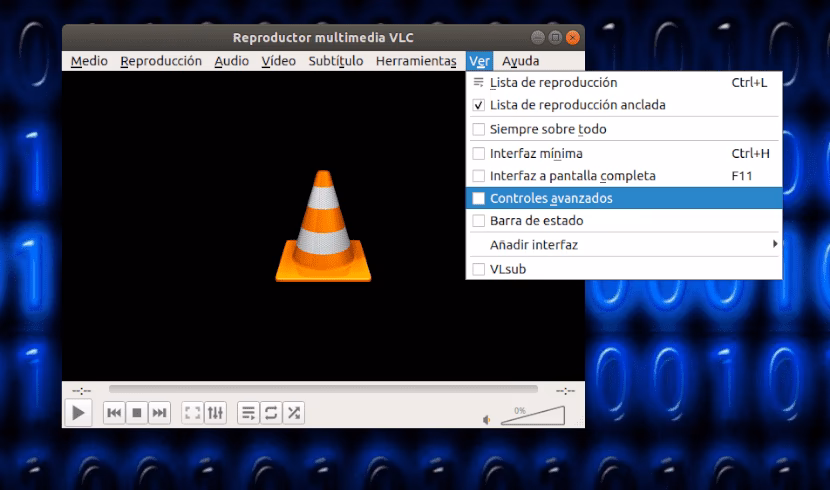The height and width of the screenshot is (490, 830).
Task: Adjust the volume slider triangle
Action: (533, 415)
